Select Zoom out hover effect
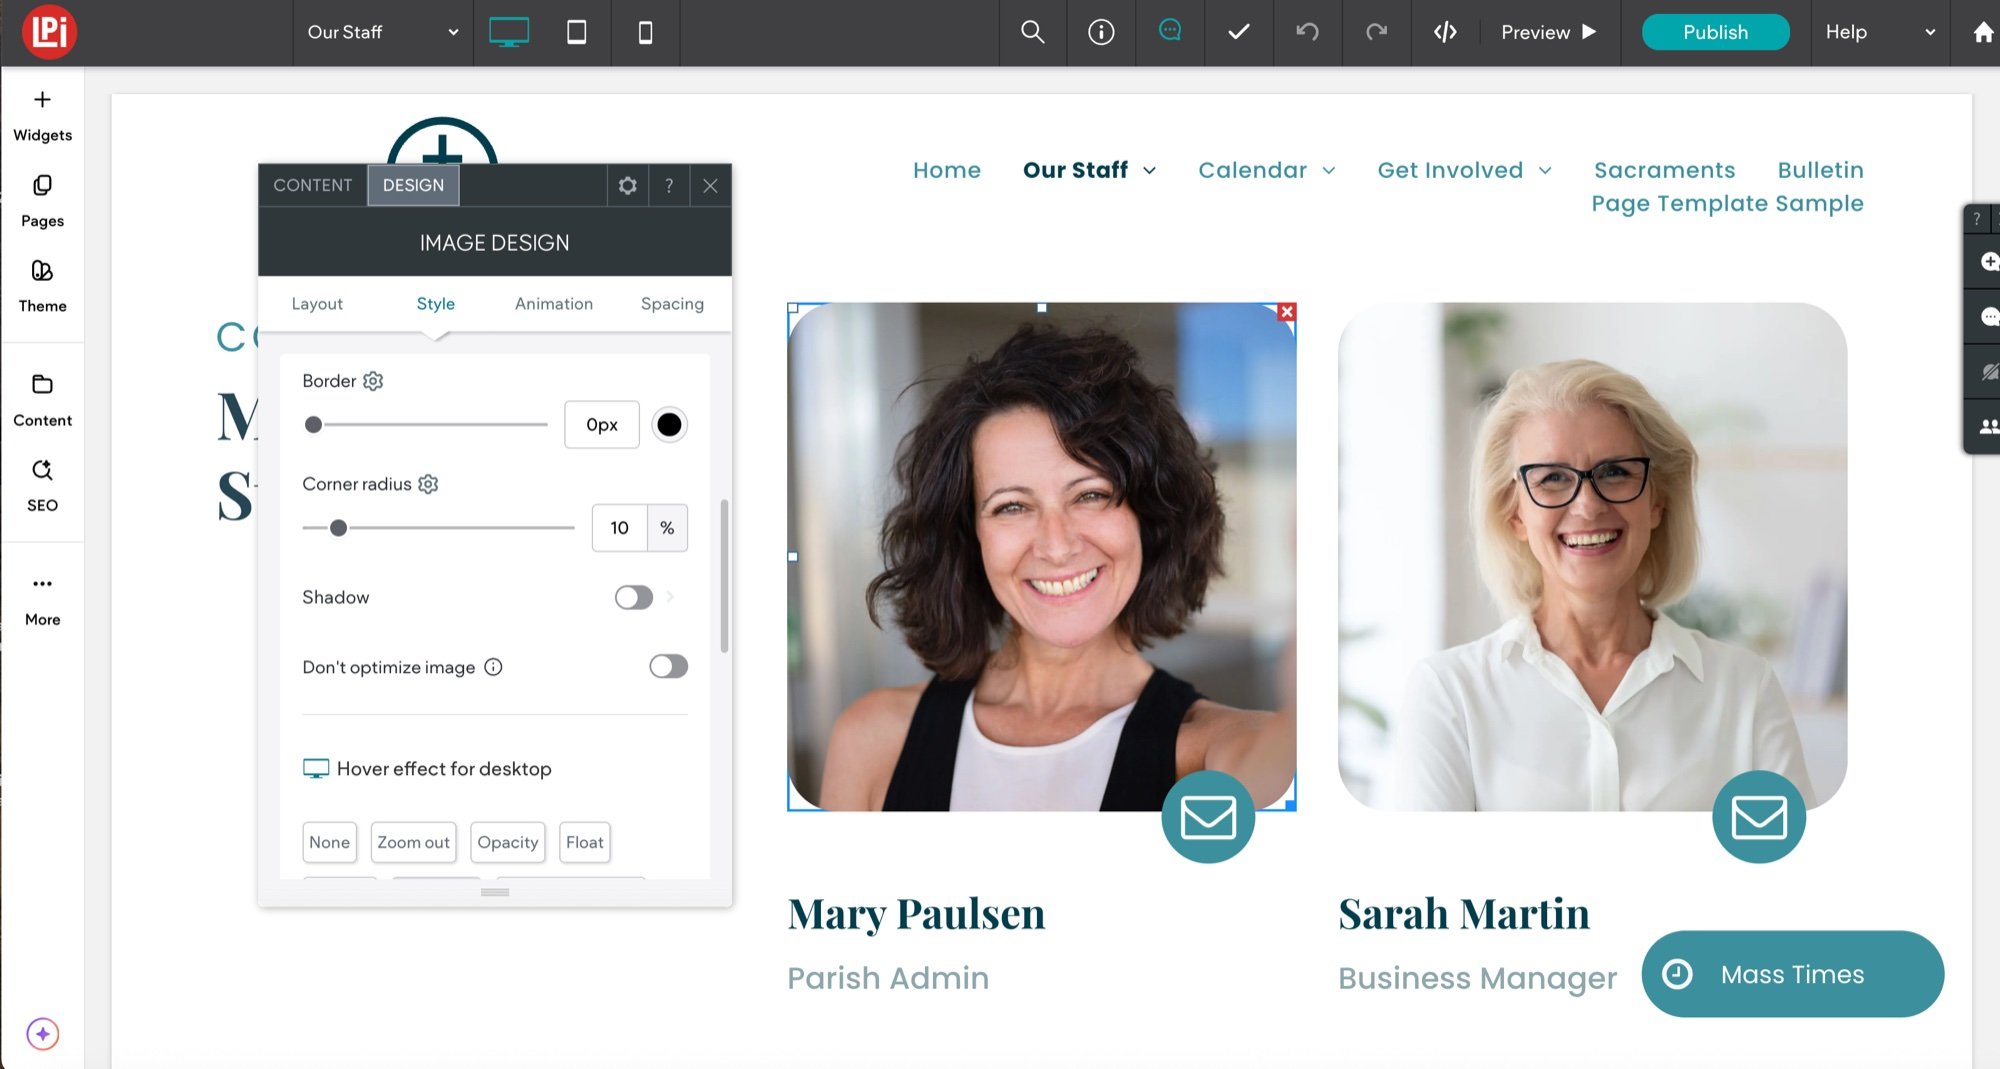2000x1069 pixels. [x=413, y=842]
